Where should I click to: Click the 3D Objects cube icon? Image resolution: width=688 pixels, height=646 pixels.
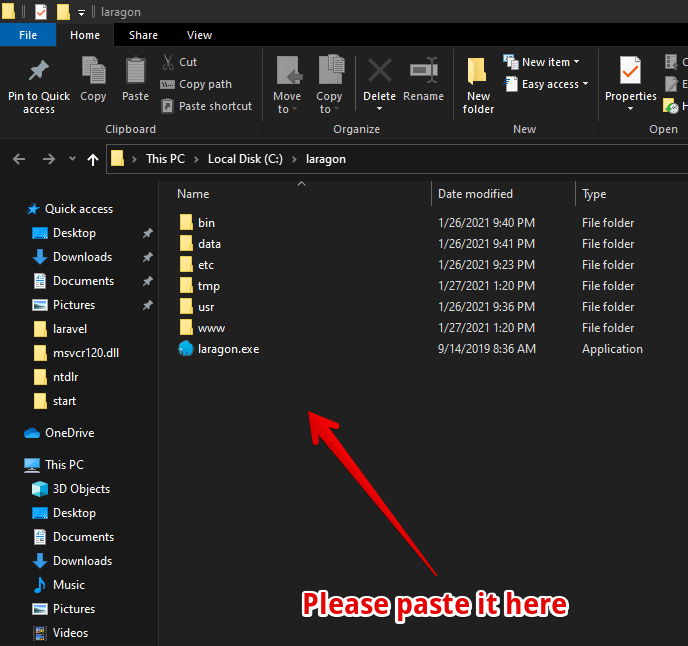[x=40, y=489]
